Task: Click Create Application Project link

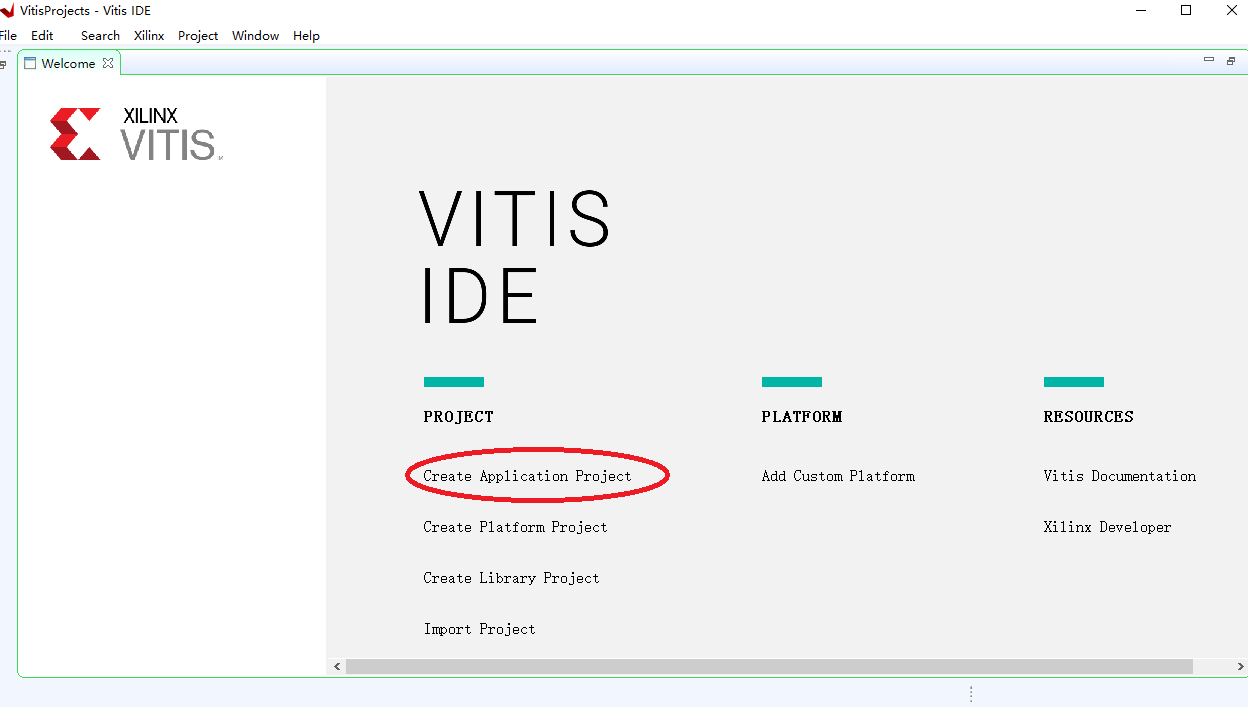Action: 527,476
